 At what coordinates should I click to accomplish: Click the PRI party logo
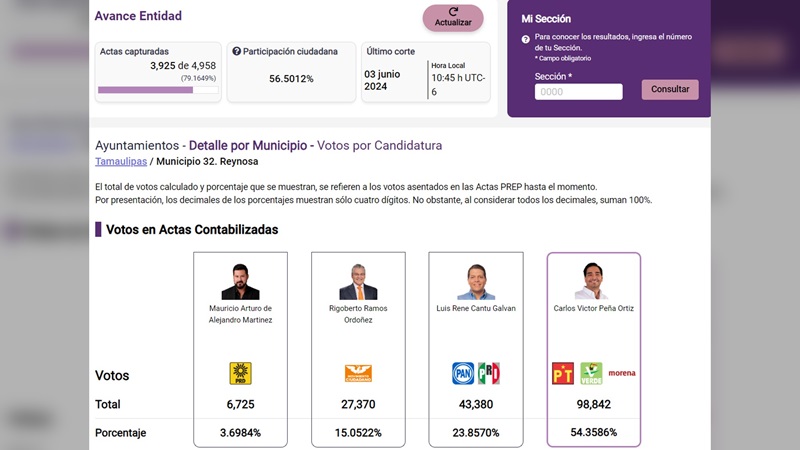(x=488, y=374)
